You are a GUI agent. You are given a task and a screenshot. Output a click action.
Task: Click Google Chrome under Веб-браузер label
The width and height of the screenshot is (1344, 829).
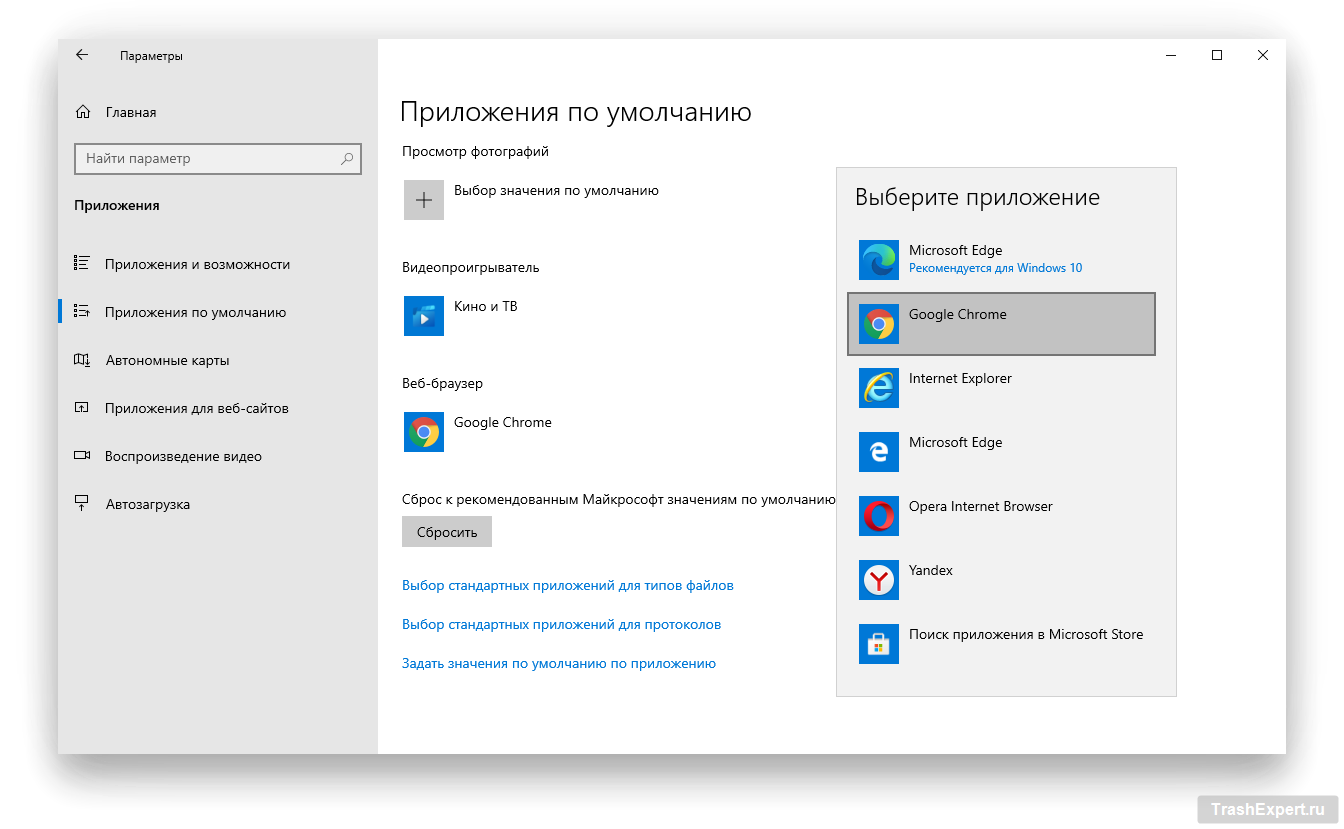(503, 422)
